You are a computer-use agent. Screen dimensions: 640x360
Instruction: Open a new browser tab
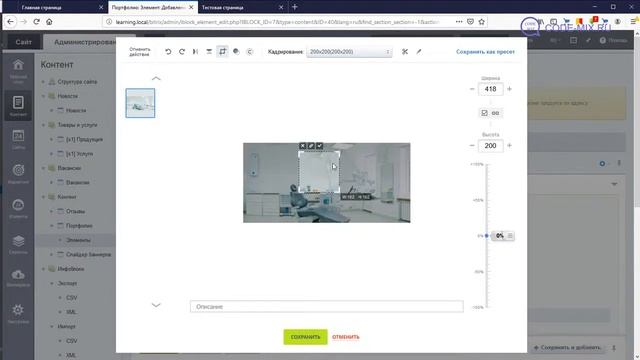pyautogui.click(x=295, y=7)
